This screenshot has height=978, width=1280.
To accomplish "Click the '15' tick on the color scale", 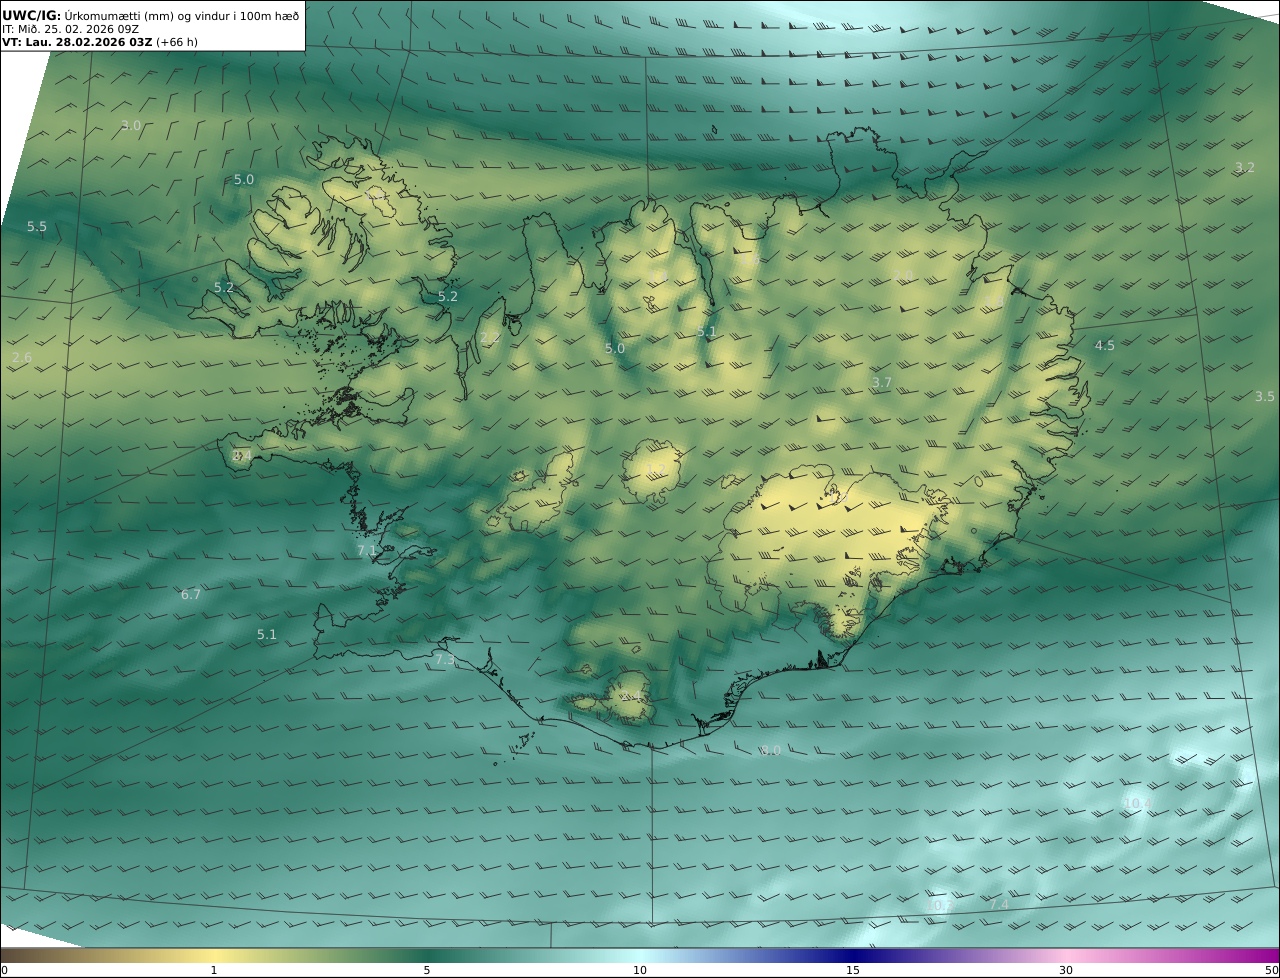I will coord(853,970).
